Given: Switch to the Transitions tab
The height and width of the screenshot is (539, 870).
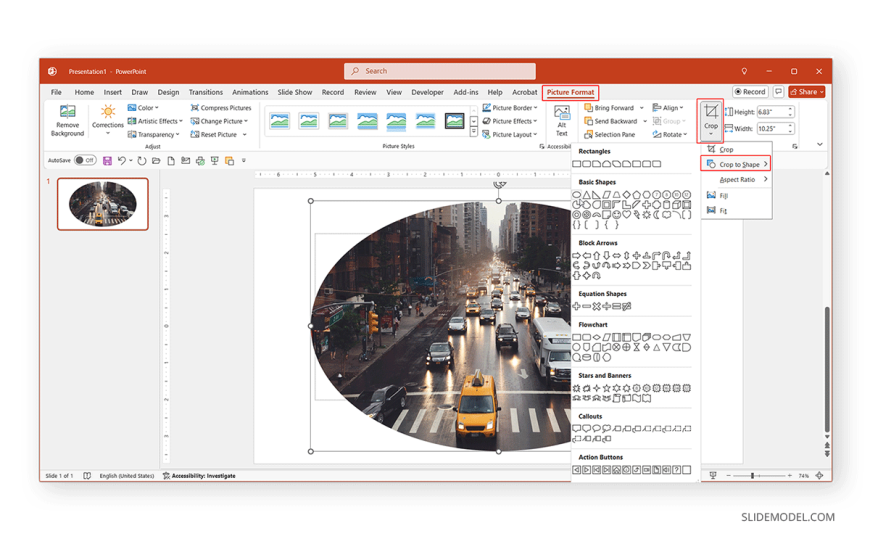Looking at the screenshot, I should (205, 92).
